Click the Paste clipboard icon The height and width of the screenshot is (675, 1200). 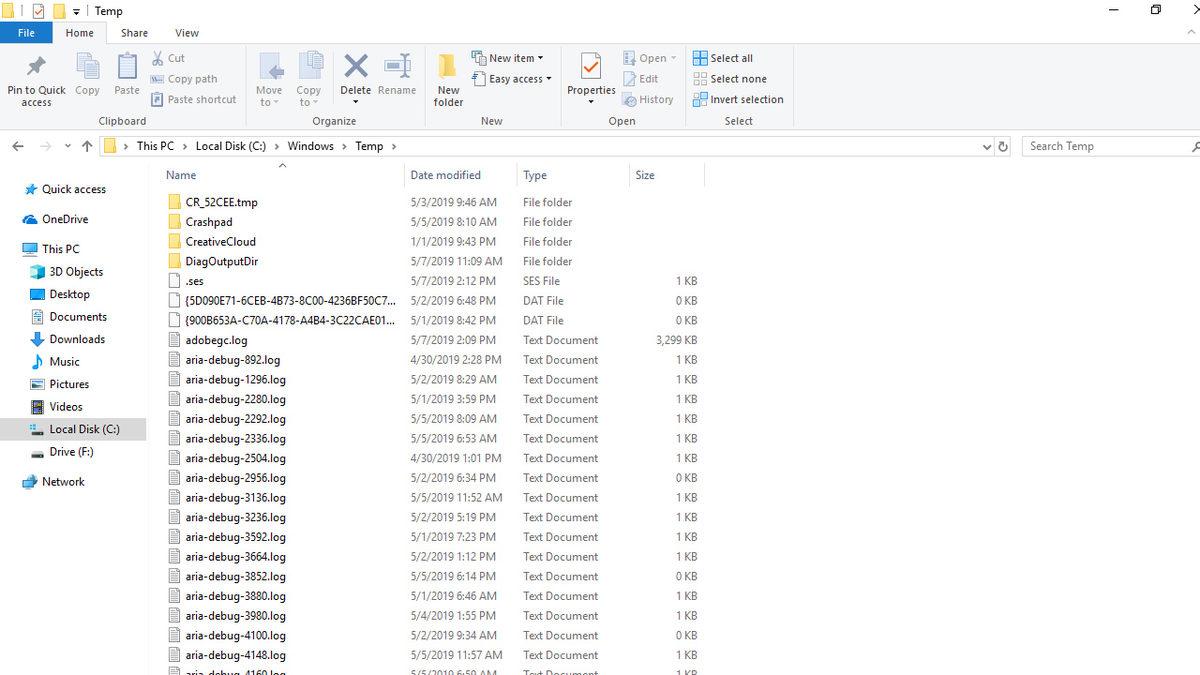pos(127,68)
